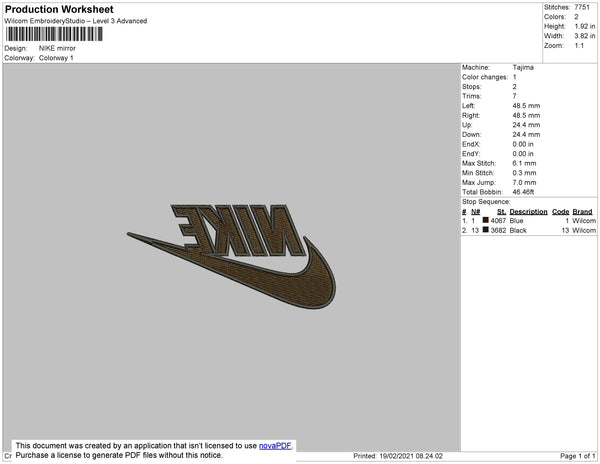Click the stitch count 3682 in the Black row
Image resolution: width=600 pixels, height=464 pixels.
(498, 230)
